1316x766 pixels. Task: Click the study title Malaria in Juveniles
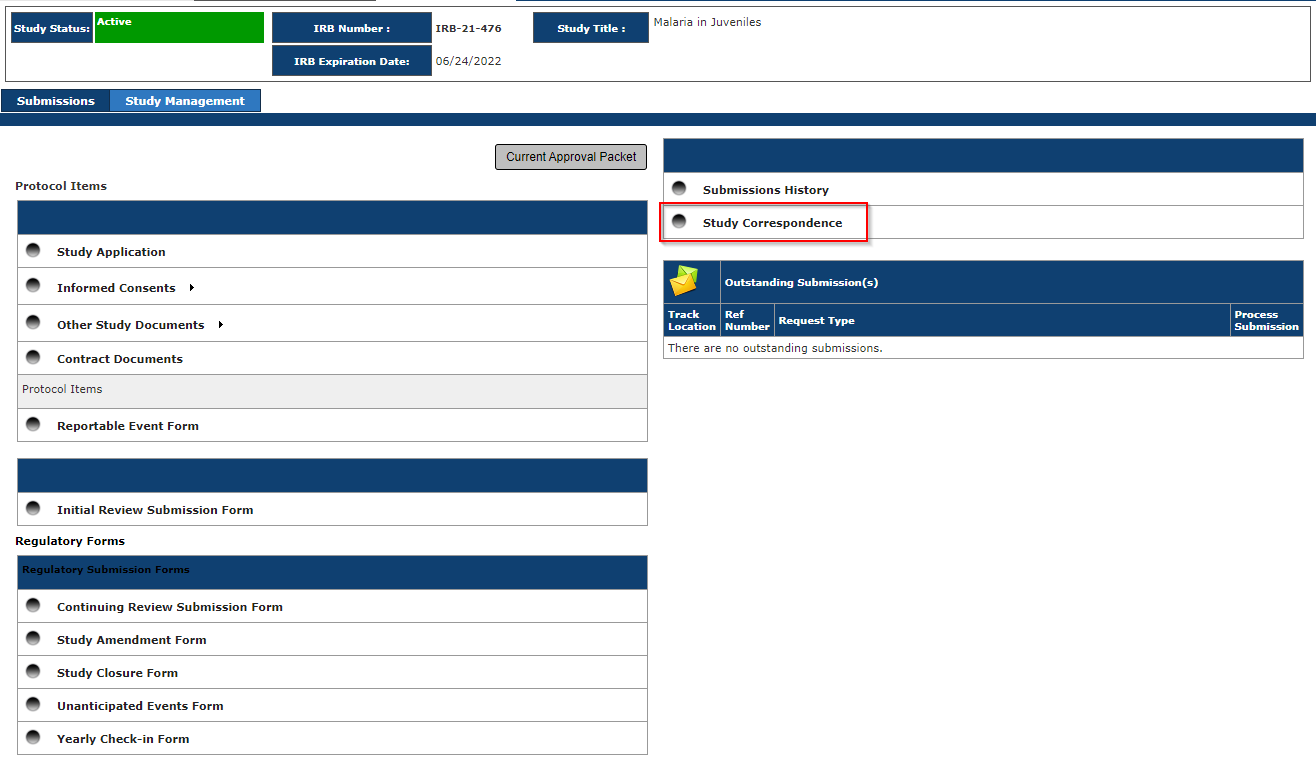tap(707, 22)
